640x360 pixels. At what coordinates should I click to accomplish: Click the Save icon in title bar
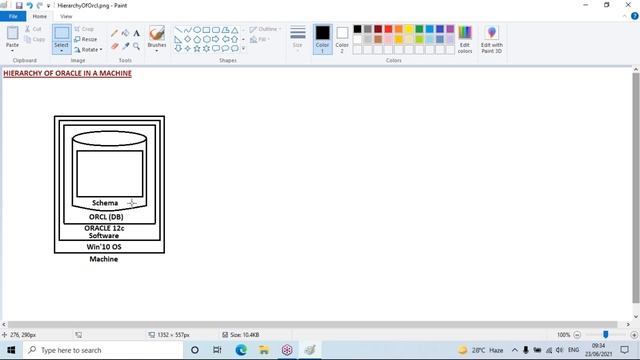[19, 6]
